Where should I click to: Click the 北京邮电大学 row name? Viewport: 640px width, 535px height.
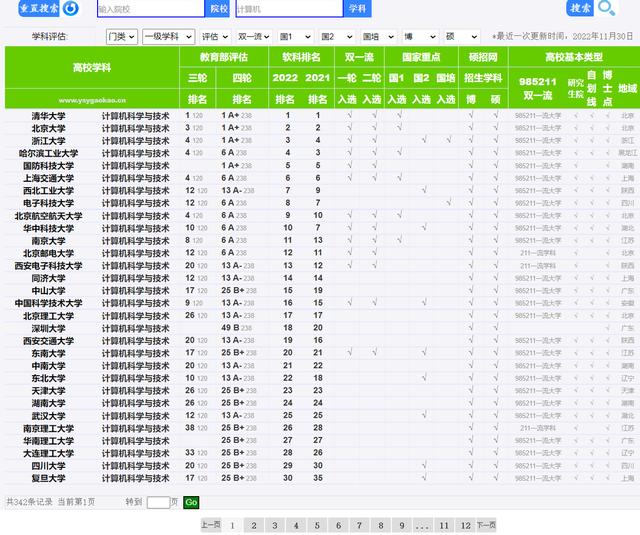click(49, 253)
